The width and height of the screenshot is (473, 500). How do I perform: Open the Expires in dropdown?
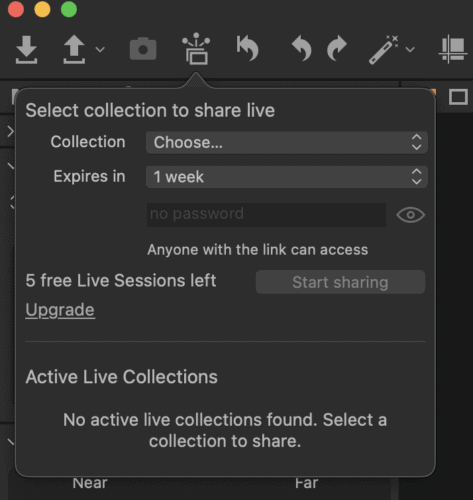287,177
